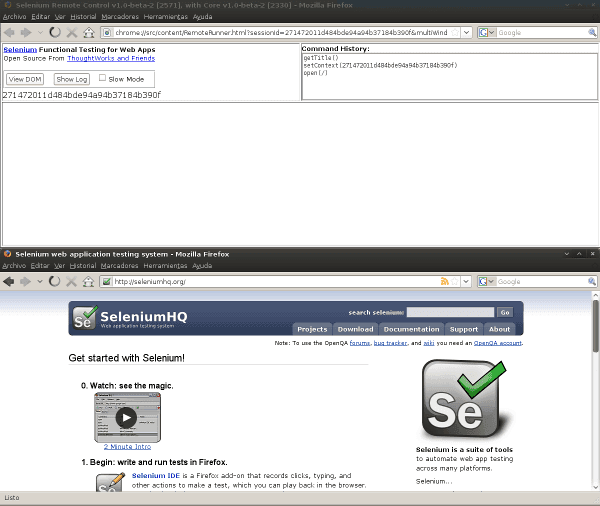Click the RSS feed icon in address bar
The image size is (600, 506).
pos(444,282)
